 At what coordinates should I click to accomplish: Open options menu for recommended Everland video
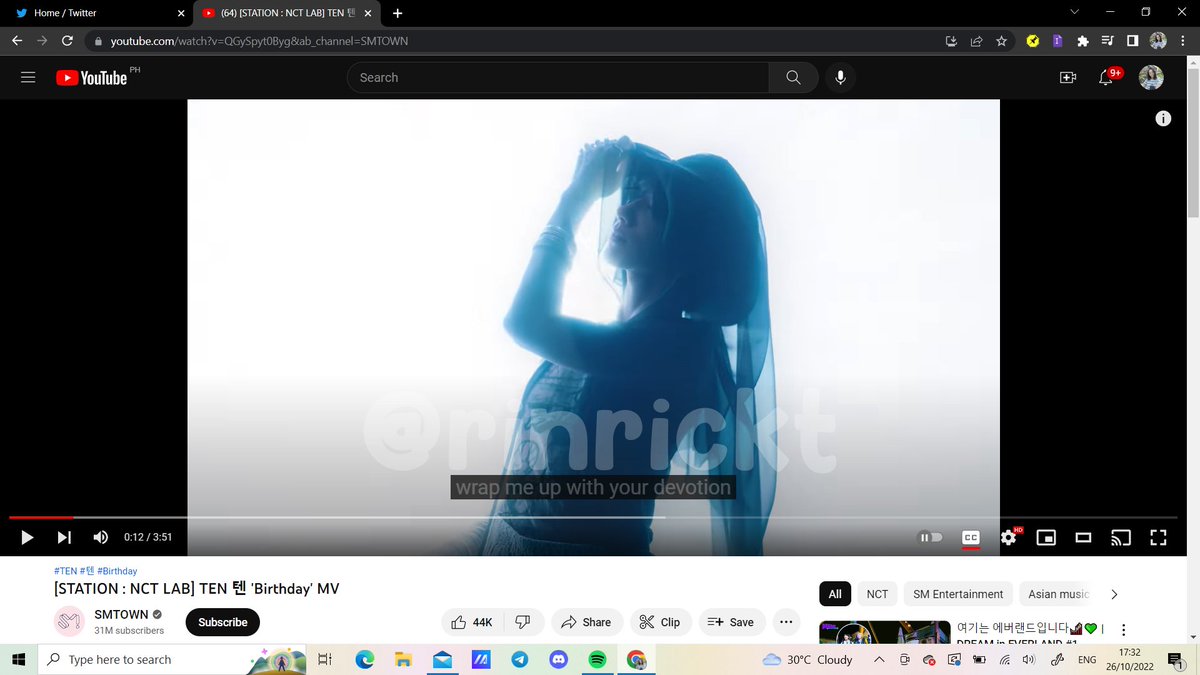(1124, 631)
